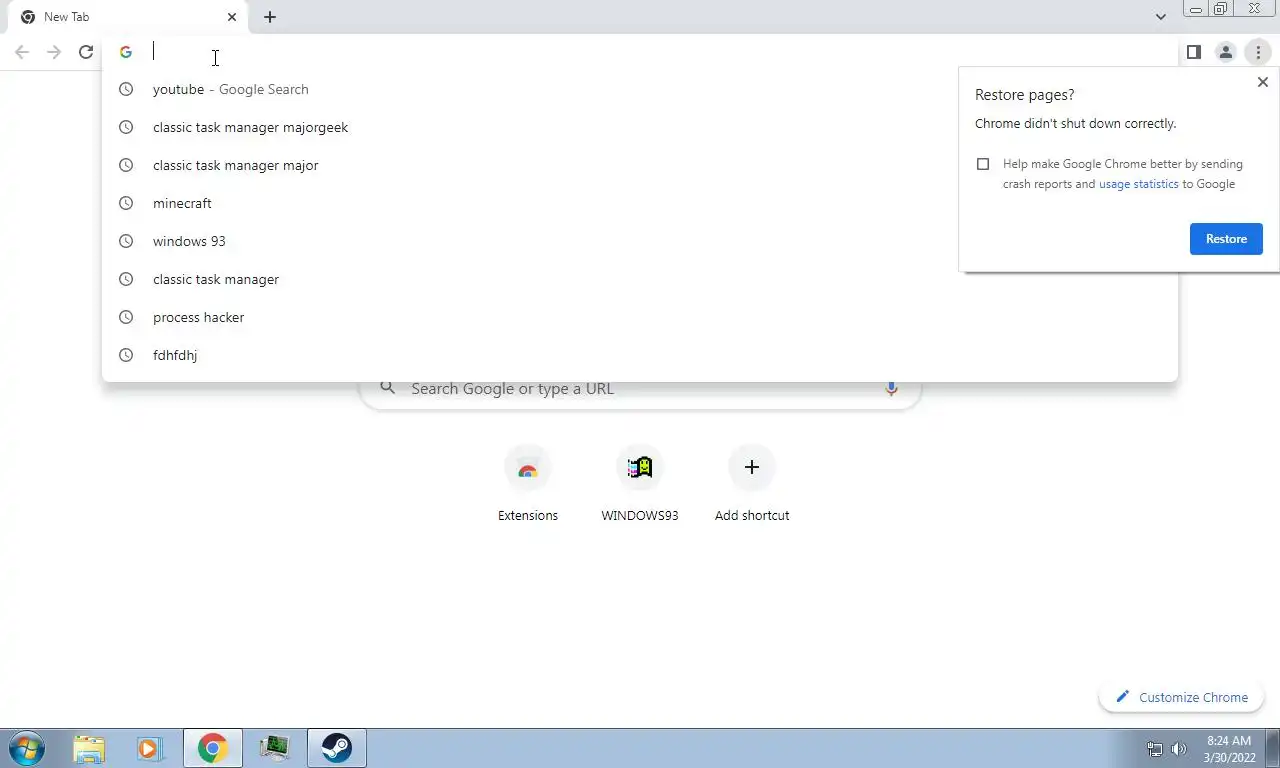Image resolution: width=1280 pixels, height=768 pixels.
Task: Select the fdhfdhj suggestion
Action: coord(640,355)
